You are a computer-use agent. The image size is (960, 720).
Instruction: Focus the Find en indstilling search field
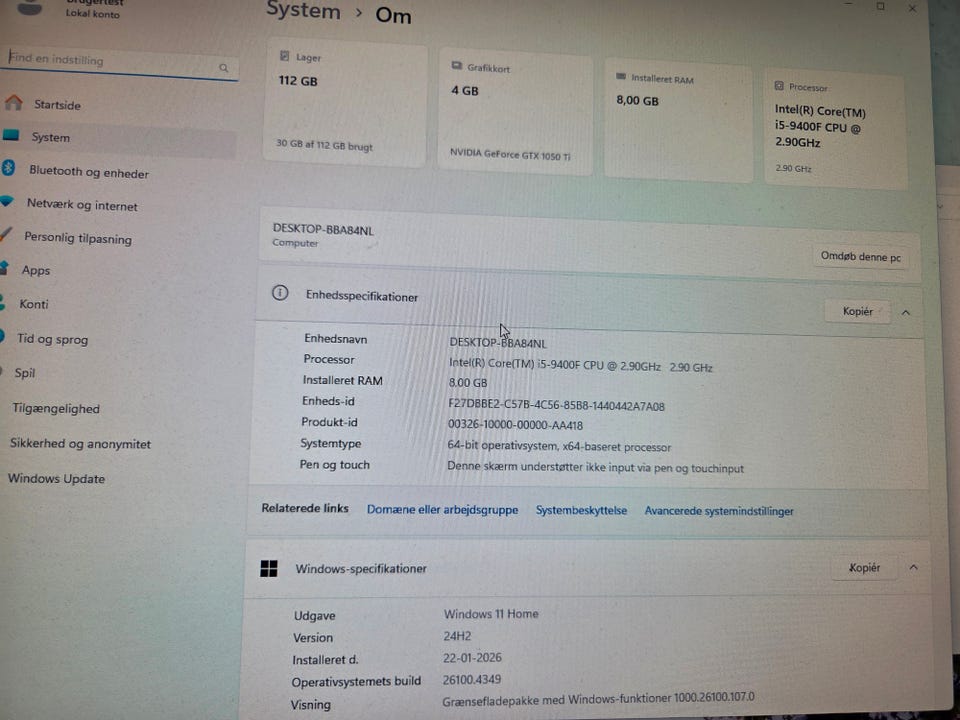point(119,63)
